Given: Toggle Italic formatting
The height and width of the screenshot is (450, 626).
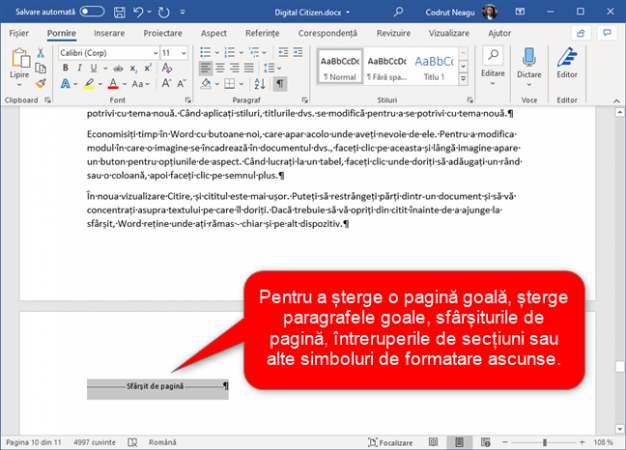Looking at the screenshot, I should (79, 68).
